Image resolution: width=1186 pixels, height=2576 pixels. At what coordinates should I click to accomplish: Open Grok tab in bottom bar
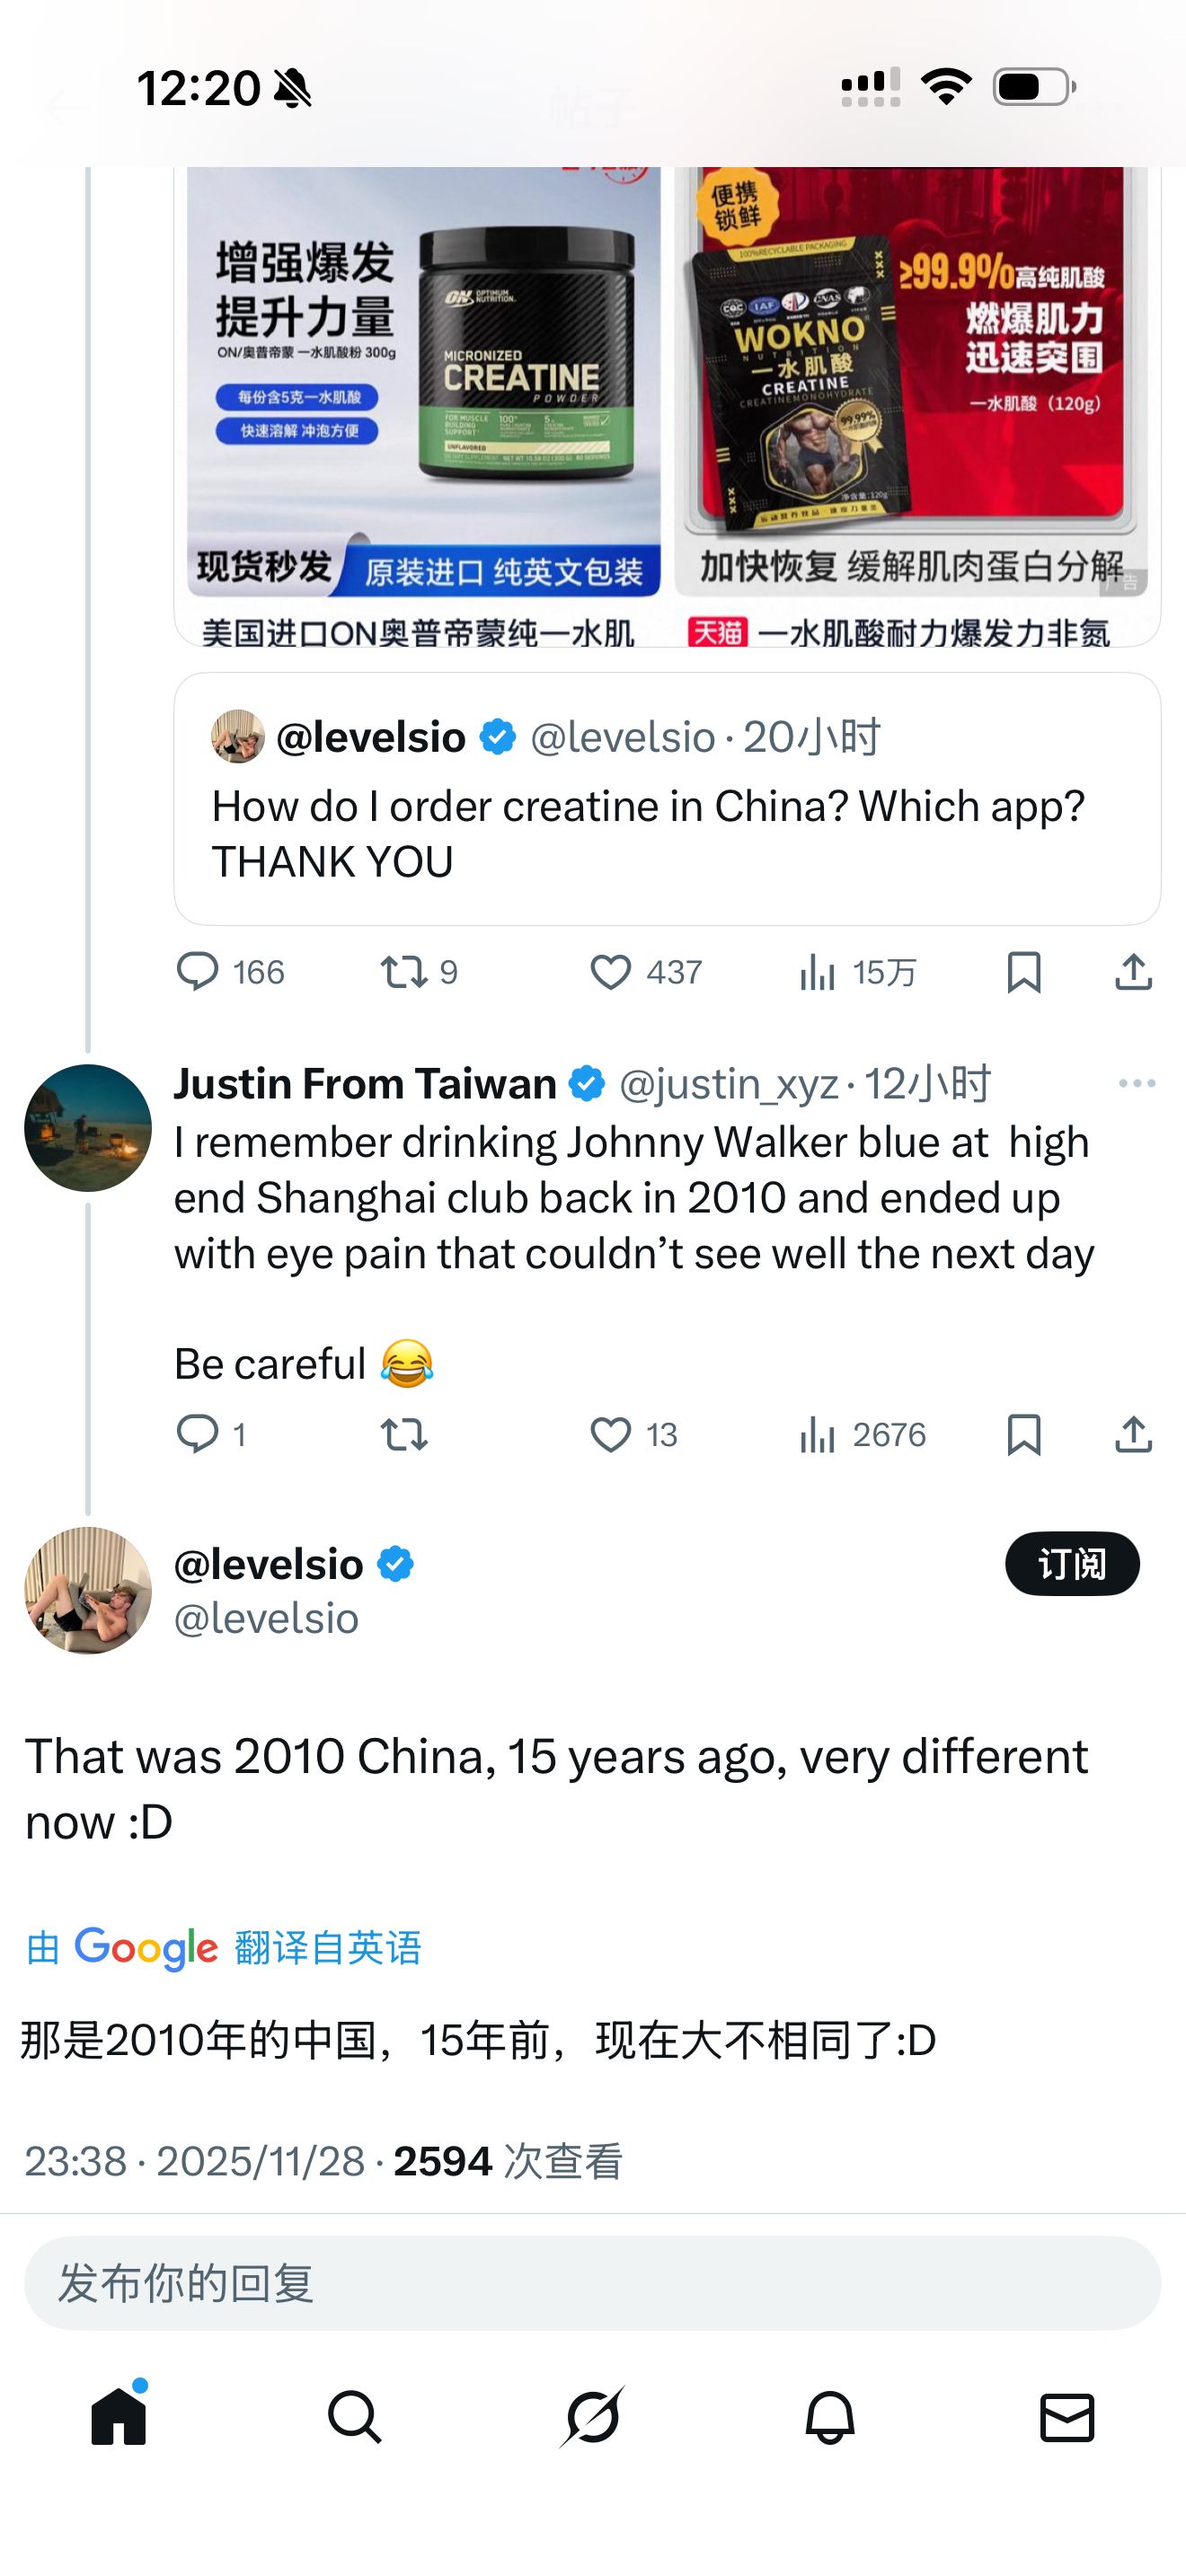[x=593, y=2418]
